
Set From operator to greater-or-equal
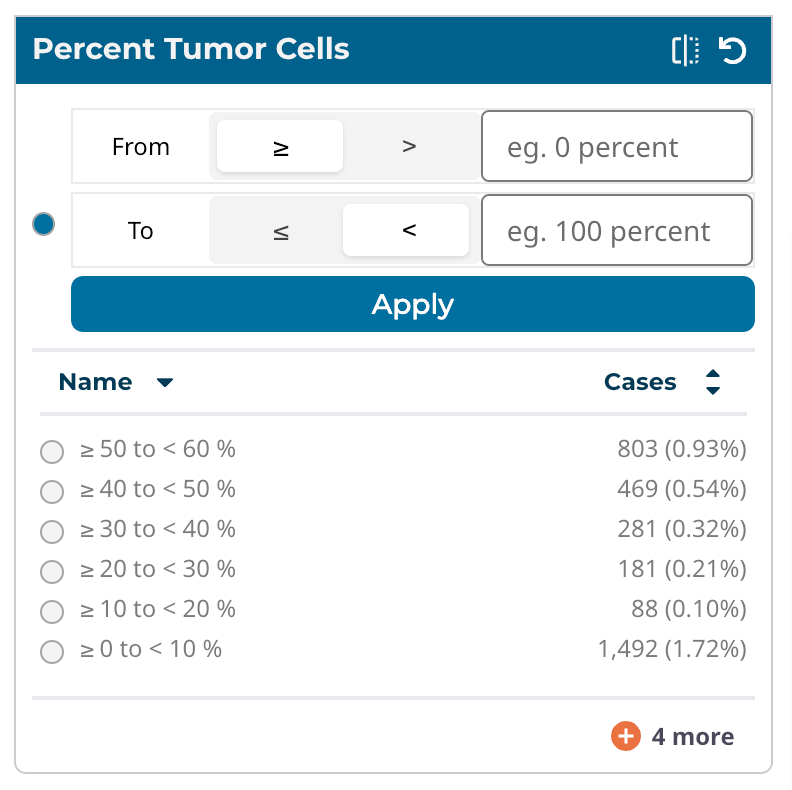pos(280,147)
